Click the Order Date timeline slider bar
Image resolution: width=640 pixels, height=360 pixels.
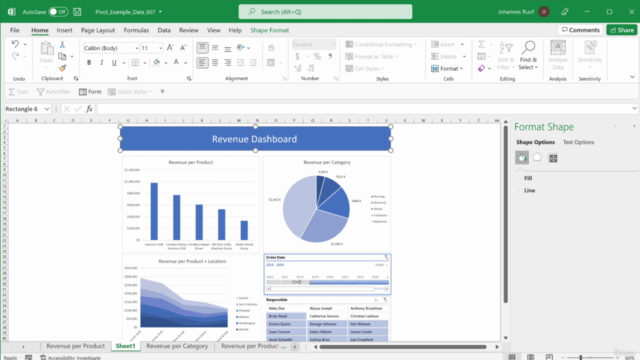[327, 282]
